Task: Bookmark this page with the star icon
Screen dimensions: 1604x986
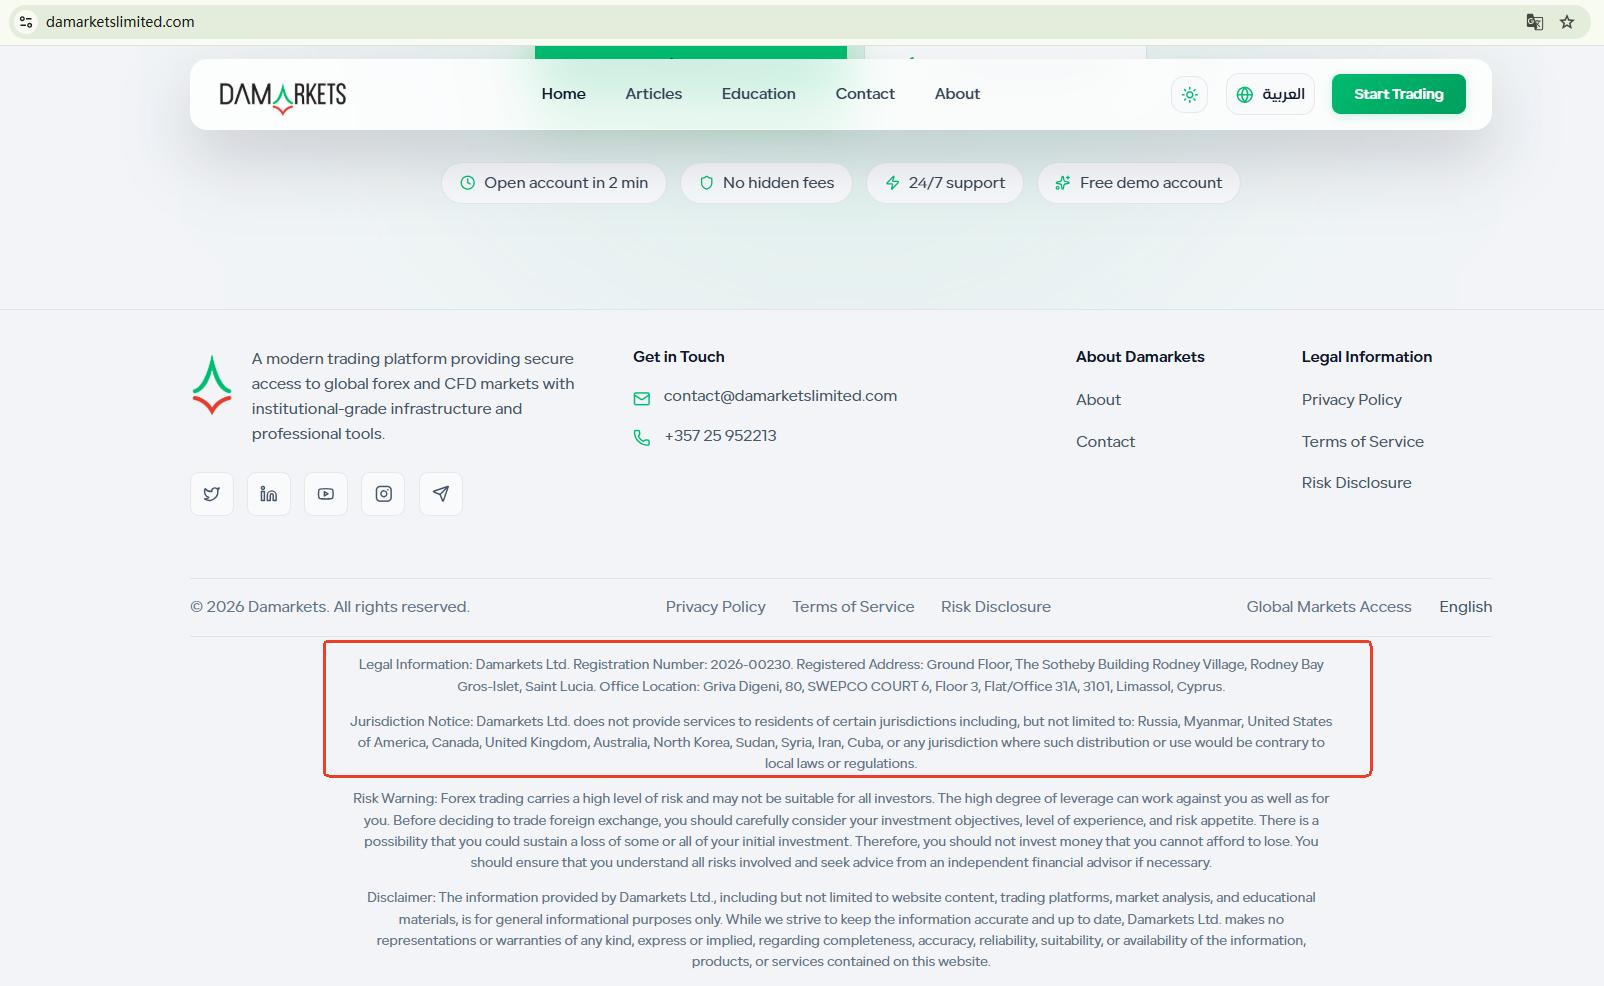Action: (x=1567, y=22)
